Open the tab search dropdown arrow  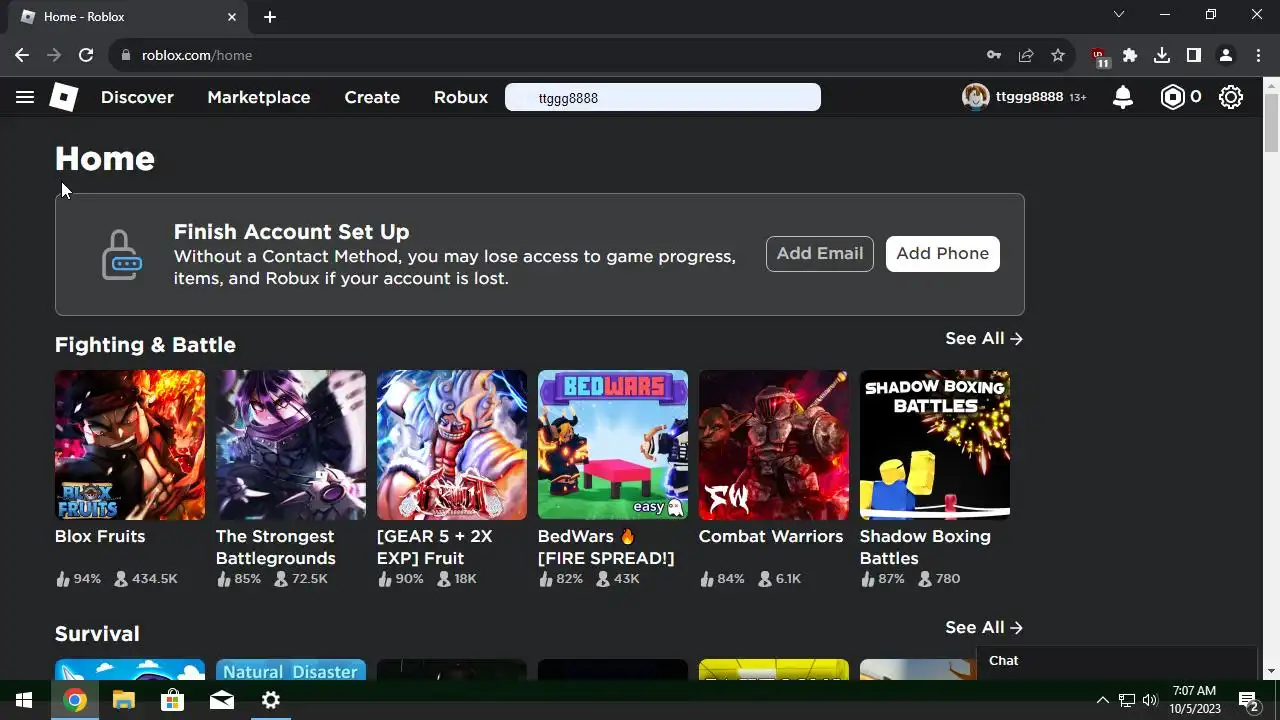1119,15
